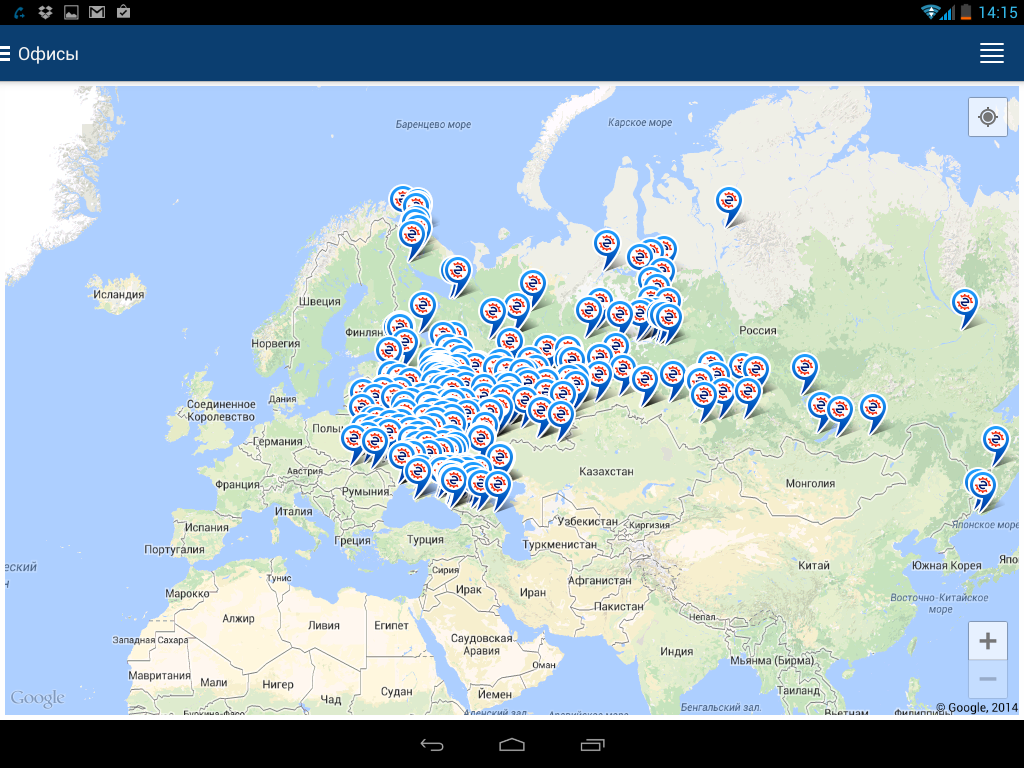The image size is (1024, 768).
Task: Tap the clock showing 14:15
Action: click(997, 13)
